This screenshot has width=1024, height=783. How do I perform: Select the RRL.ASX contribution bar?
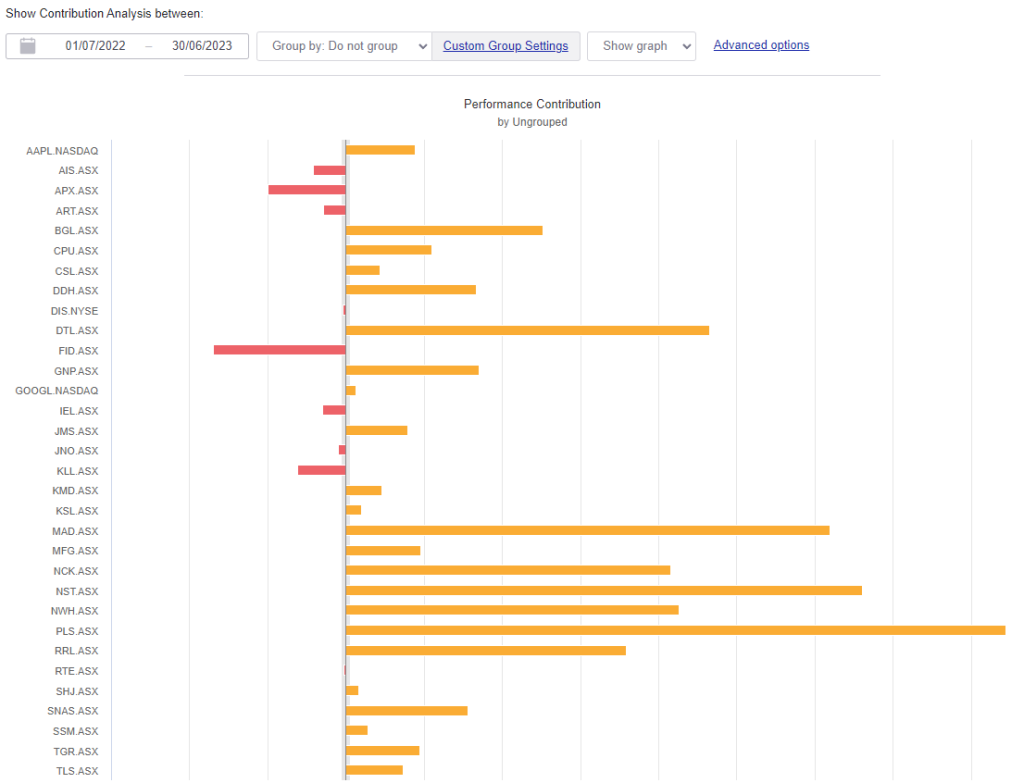[486, 650]
